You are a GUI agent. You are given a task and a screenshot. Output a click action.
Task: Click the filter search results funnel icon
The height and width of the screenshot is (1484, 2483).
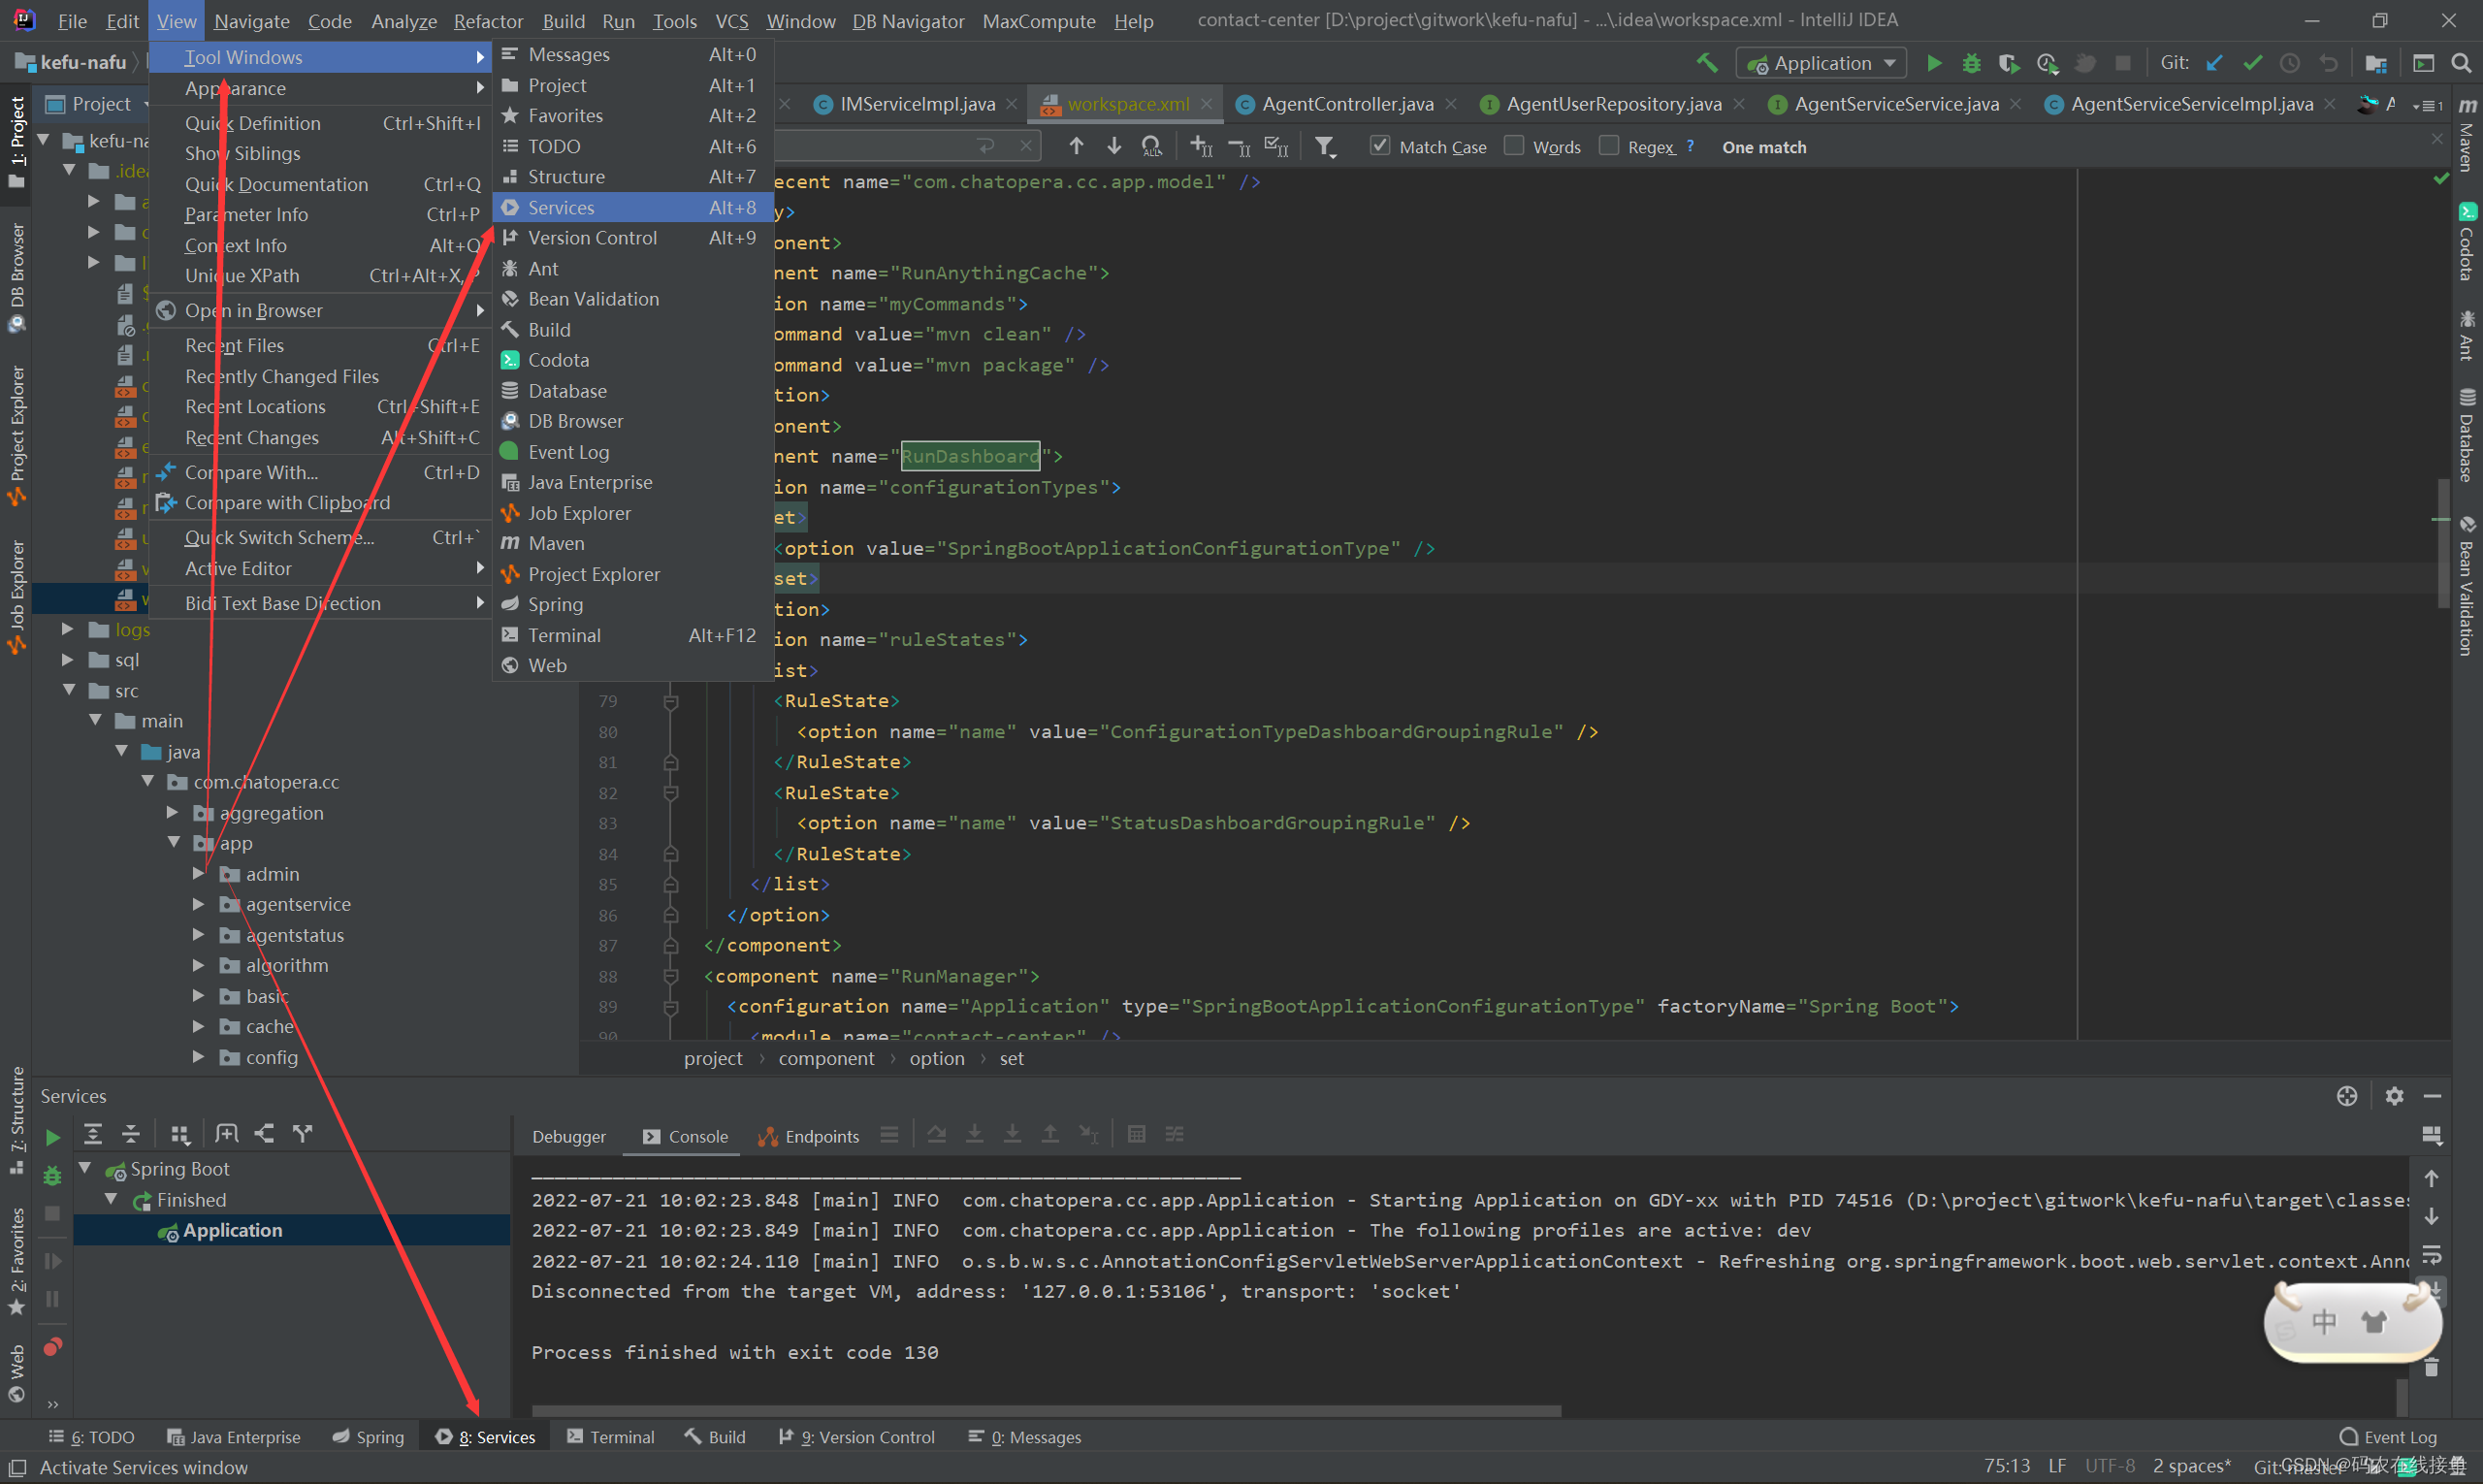[1325, 147]
